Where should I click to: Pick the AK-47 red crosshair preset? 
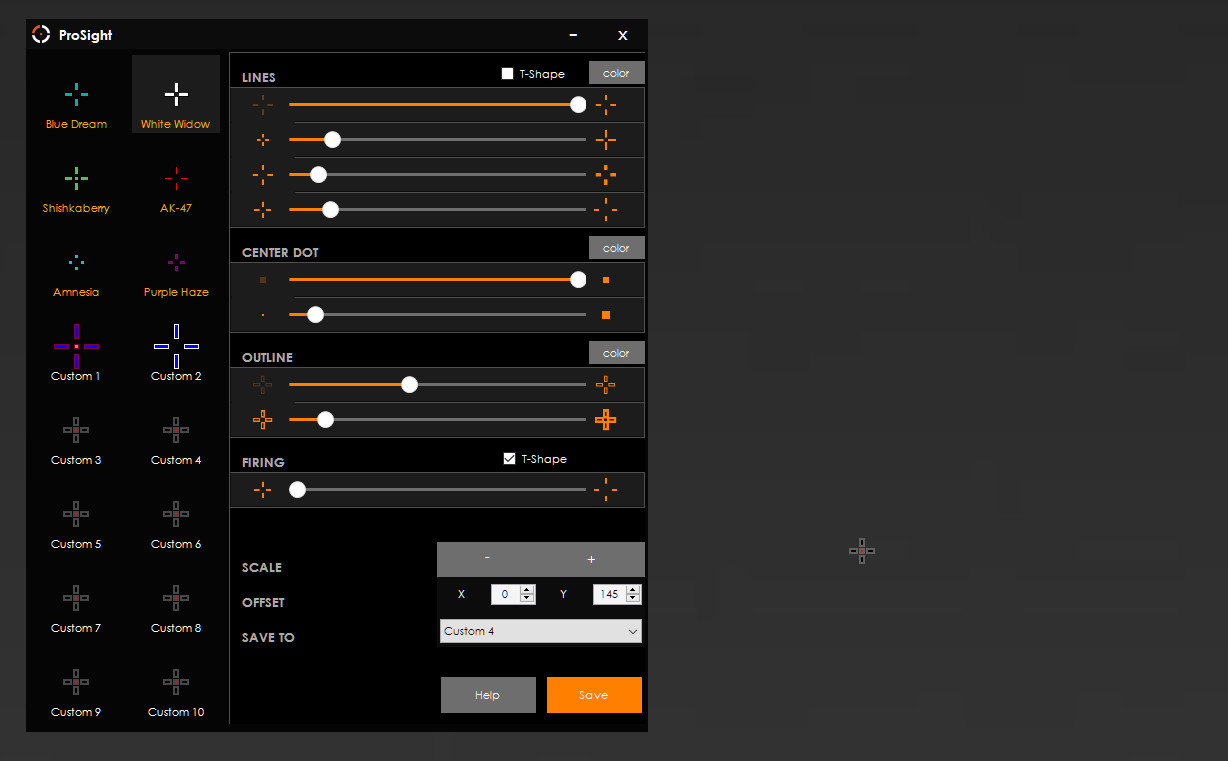176,188
